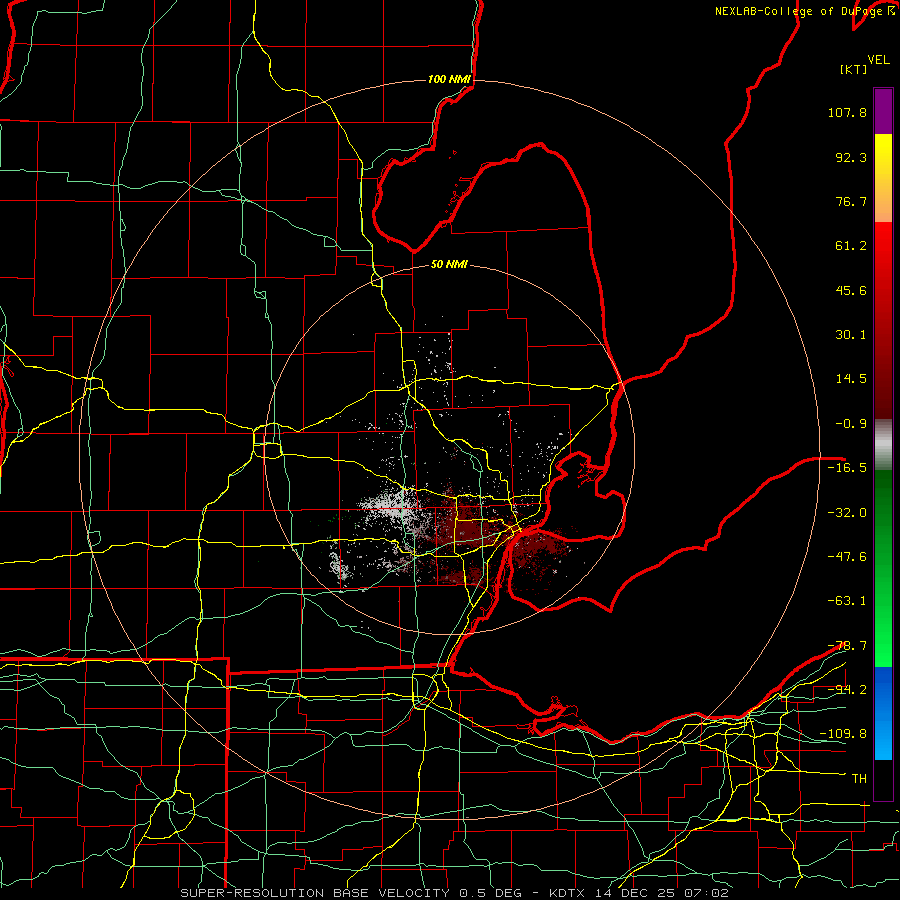Select the 14.5 legend value
The height and width of the screenshot is (900, 900).
[851, 379]
